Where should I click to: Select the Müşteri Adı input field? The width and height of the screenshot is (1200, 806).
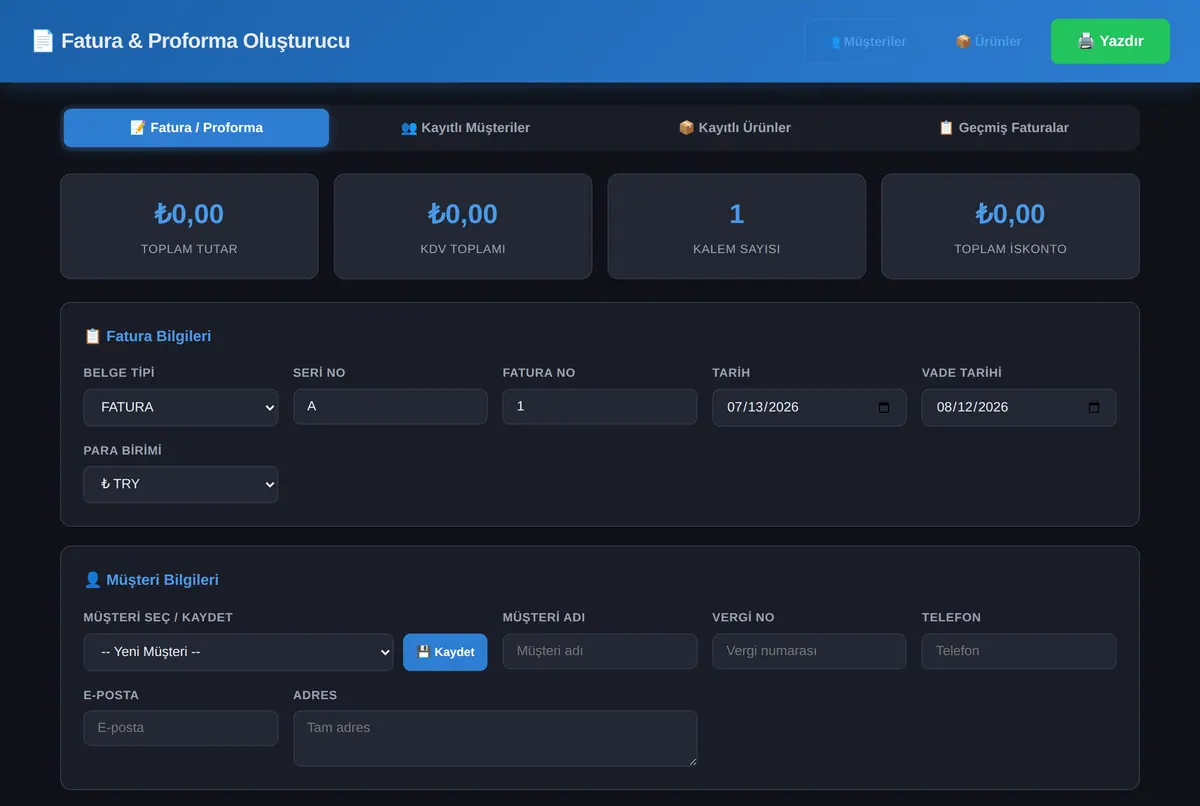[x=600, y=651]
